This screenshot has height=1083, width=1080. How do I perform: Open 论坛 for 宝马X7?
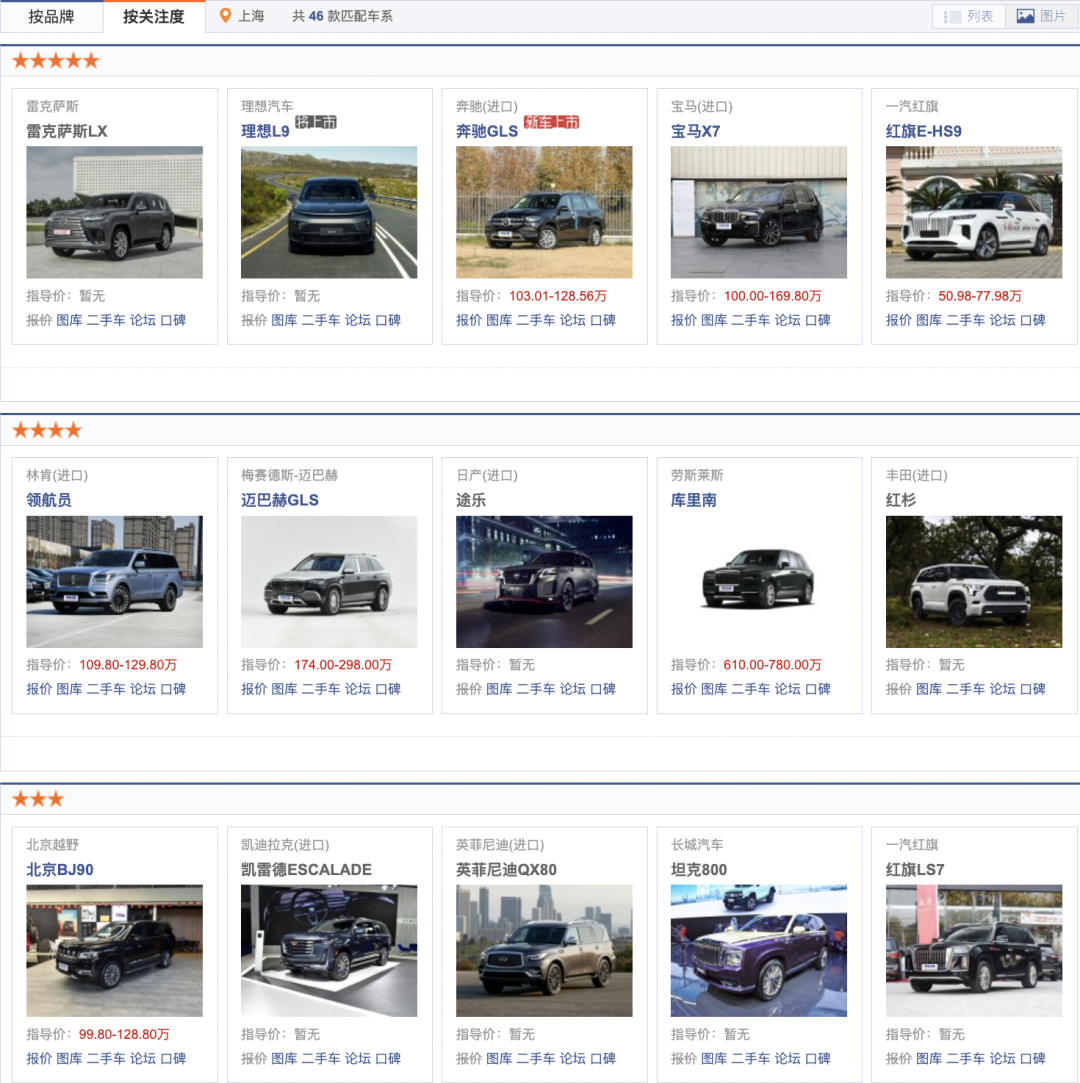point(787,320)
